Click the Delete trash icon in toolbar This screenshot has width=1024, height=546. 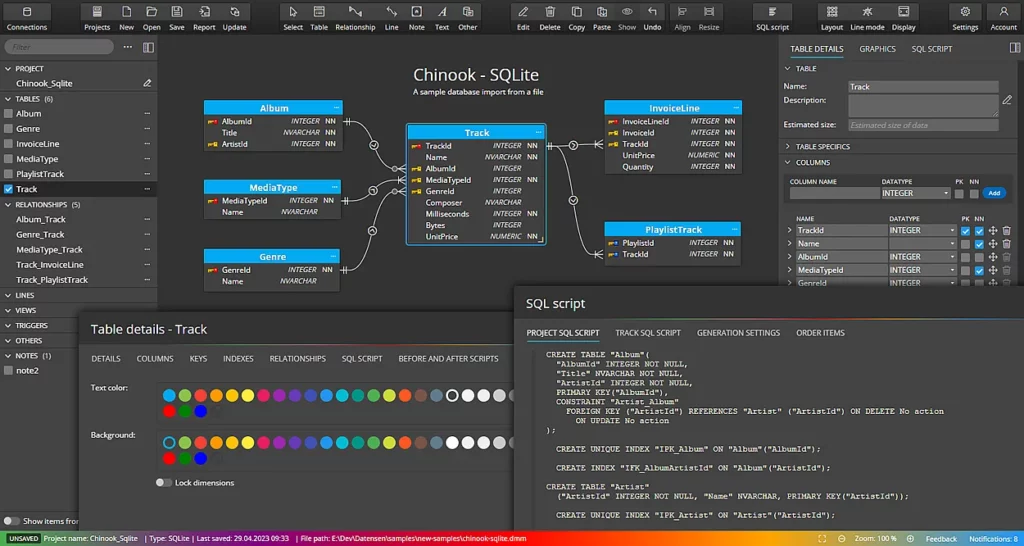[550, 18]
